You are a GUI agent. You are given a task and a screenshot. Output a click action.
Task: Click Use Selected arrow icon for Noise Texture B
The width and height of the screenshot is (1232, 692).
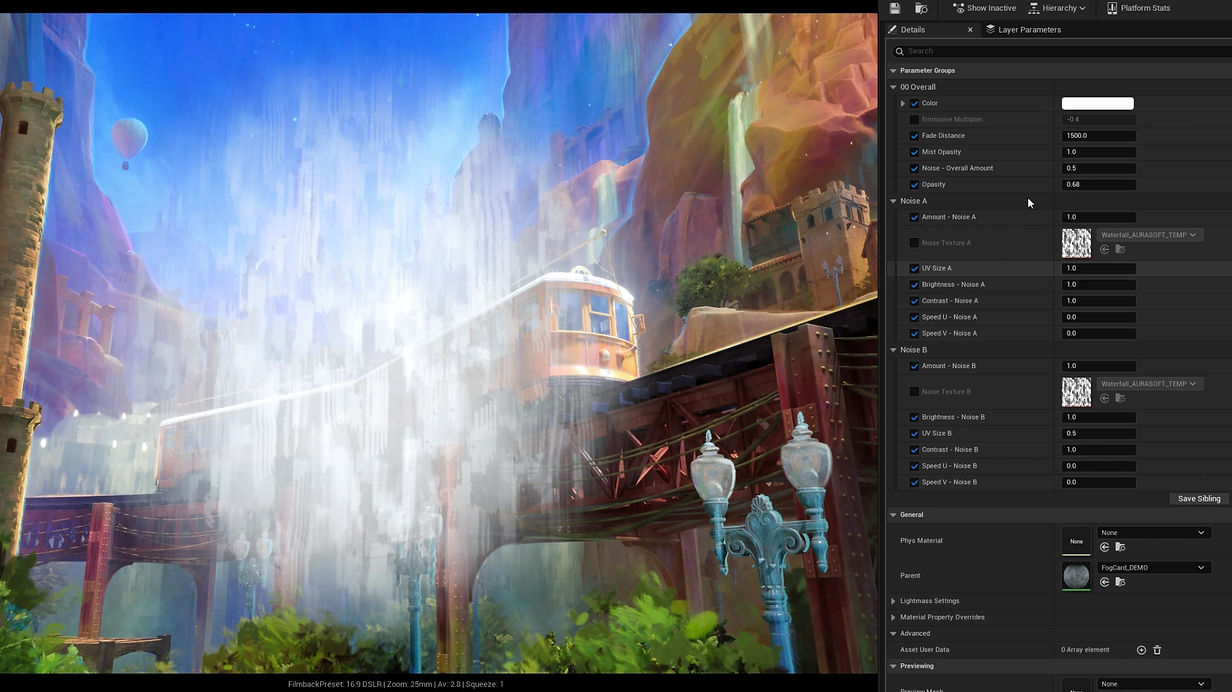[x=1105, y=398]
